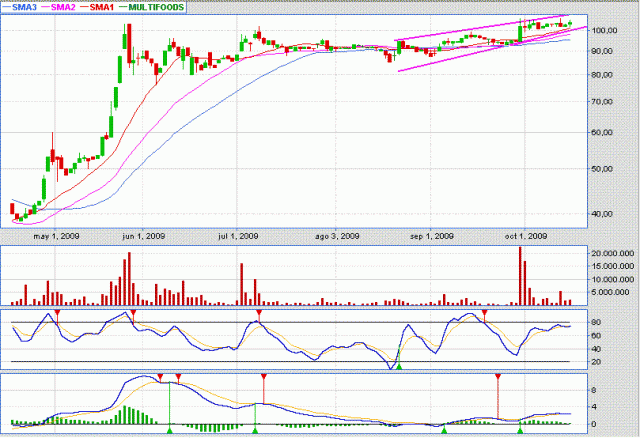Click the 70,00 price axis label
This screenshot has width=640, height=438.
tap(602, 102)
